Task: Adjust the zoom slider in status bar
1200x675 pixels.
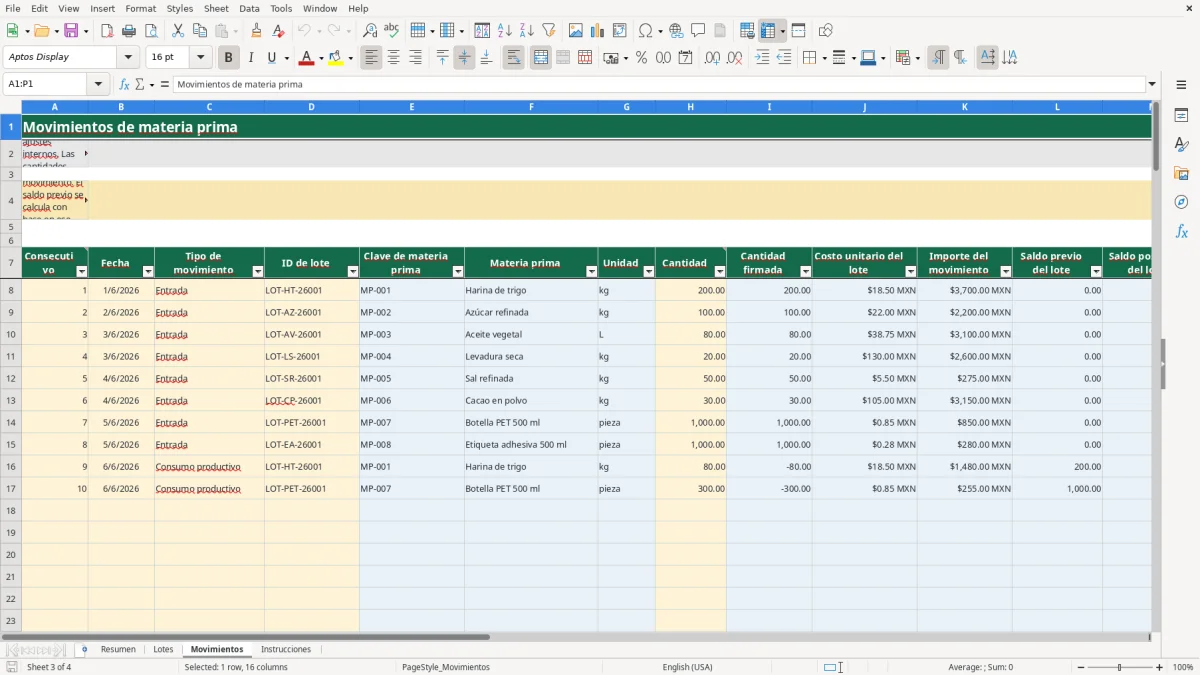Action: click(1120, 667)
